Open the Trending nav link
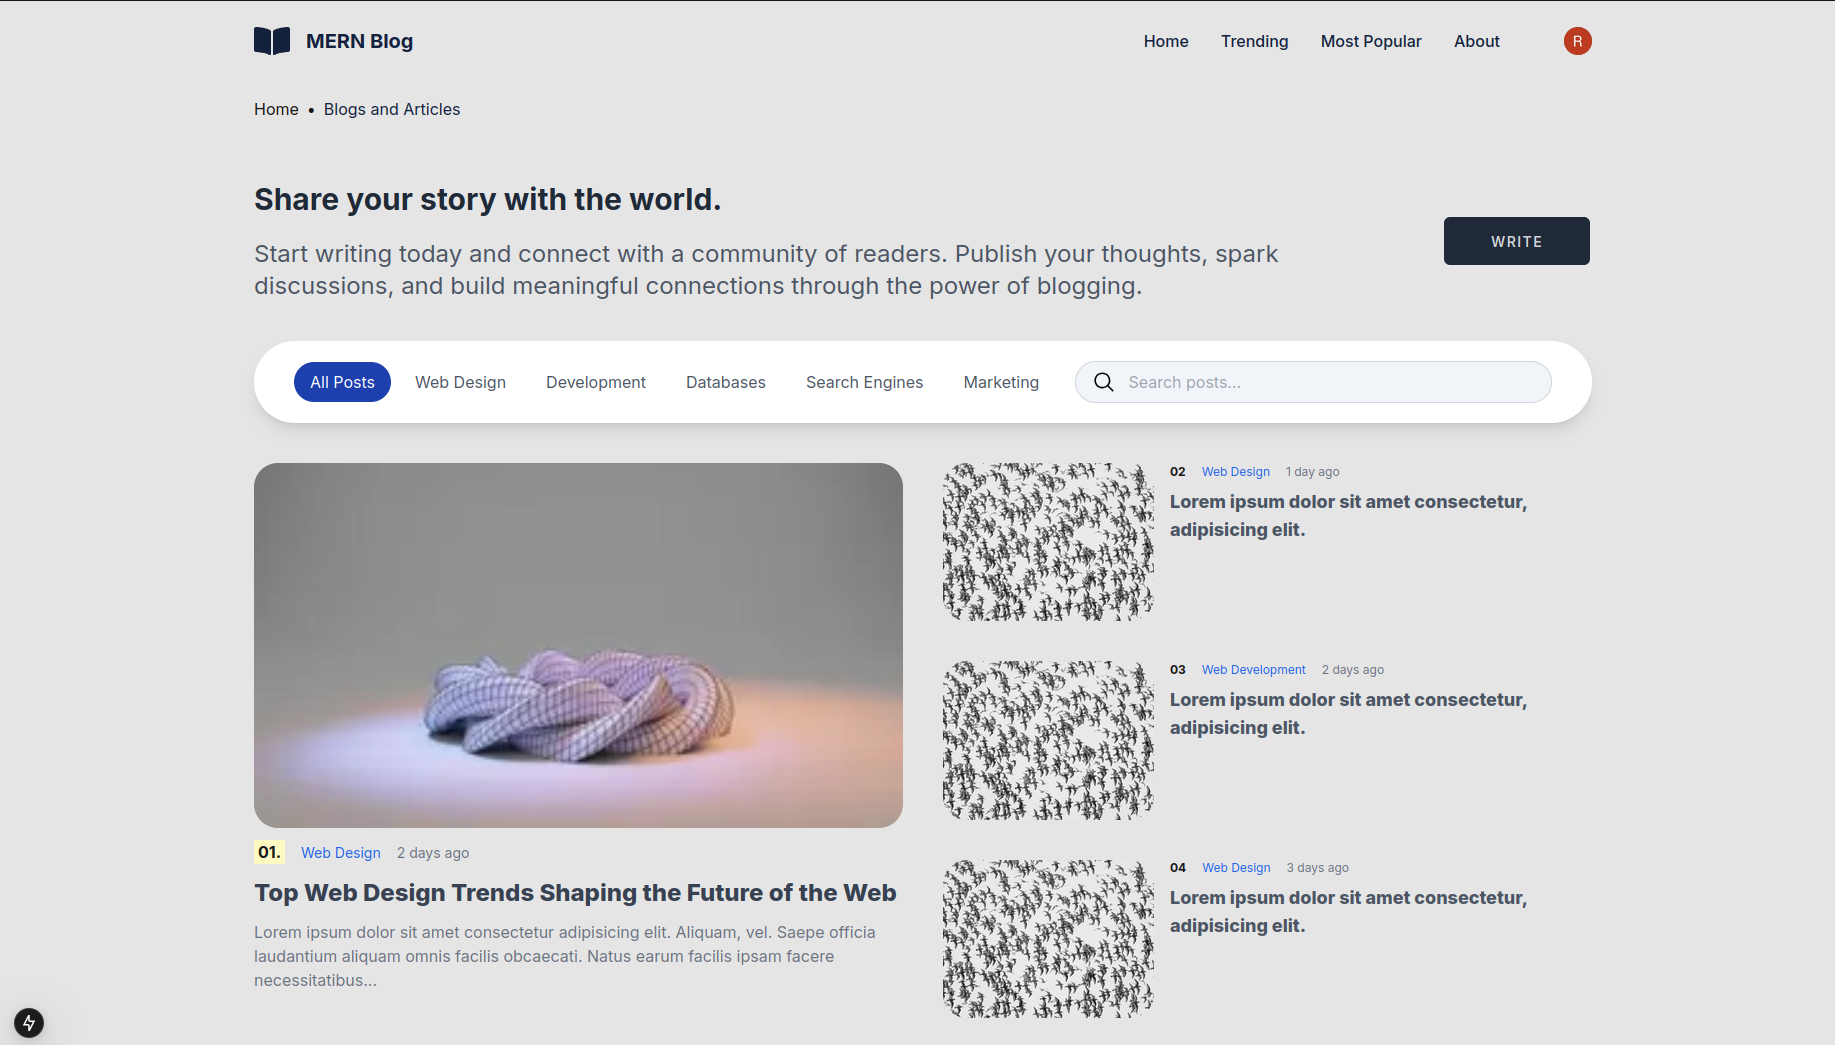Image resolution: width=1835 pixels, height=1045 pixels. 1254,41
